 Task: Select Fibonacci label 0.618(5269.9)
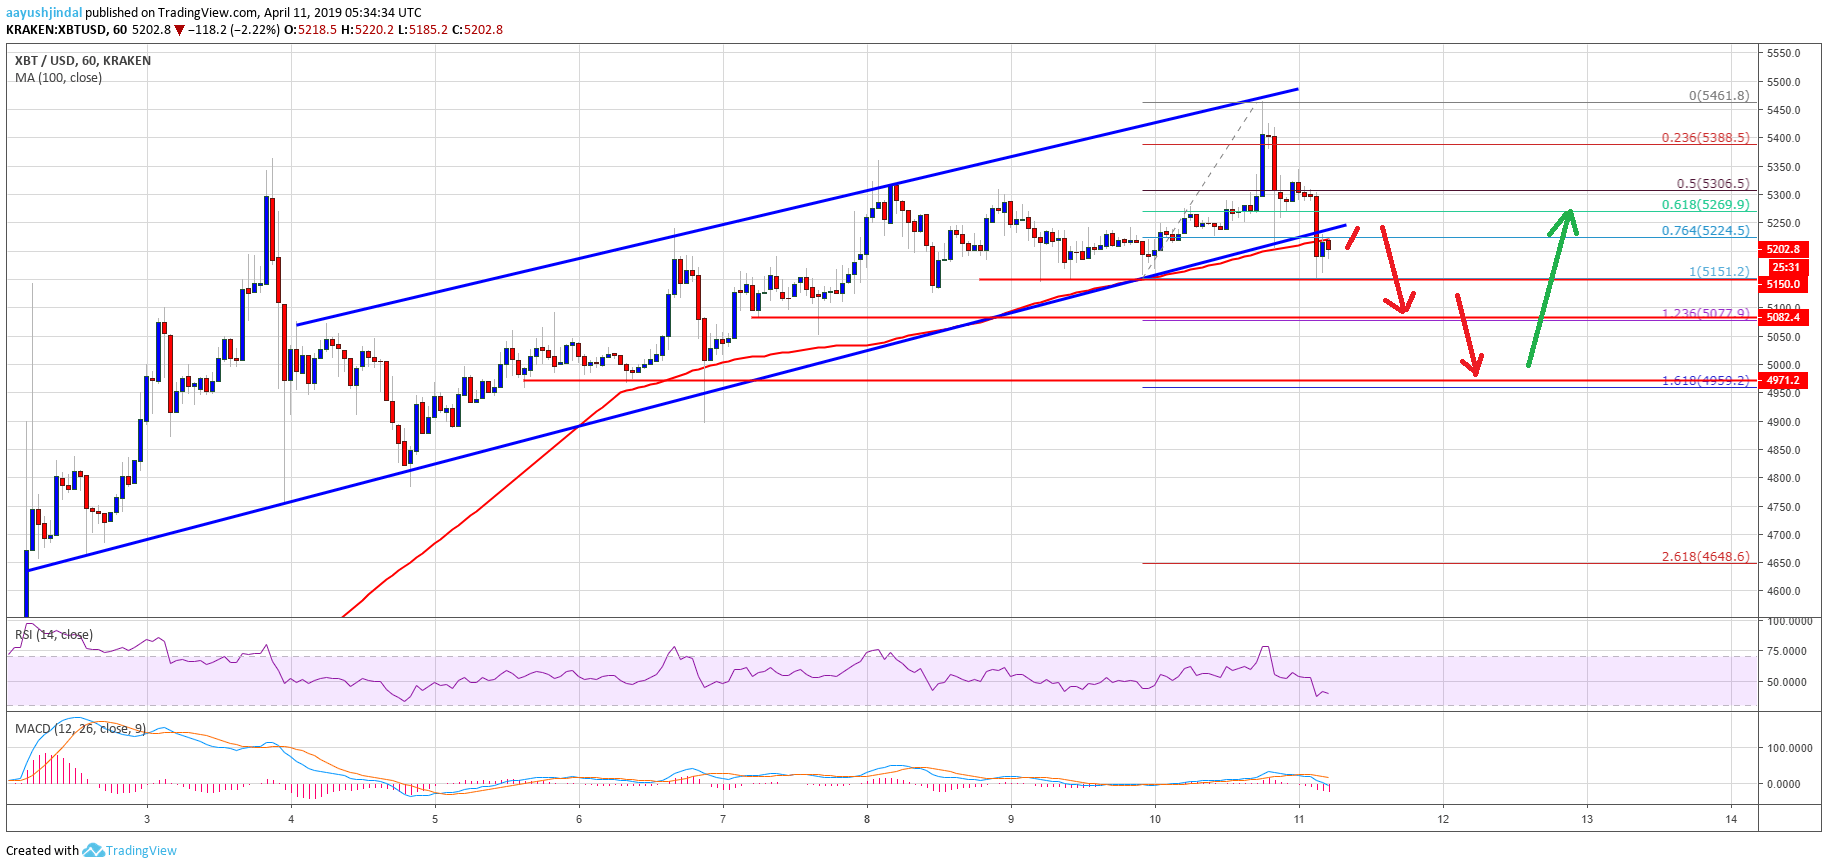pyautogui.click(x=1706, y=205)
